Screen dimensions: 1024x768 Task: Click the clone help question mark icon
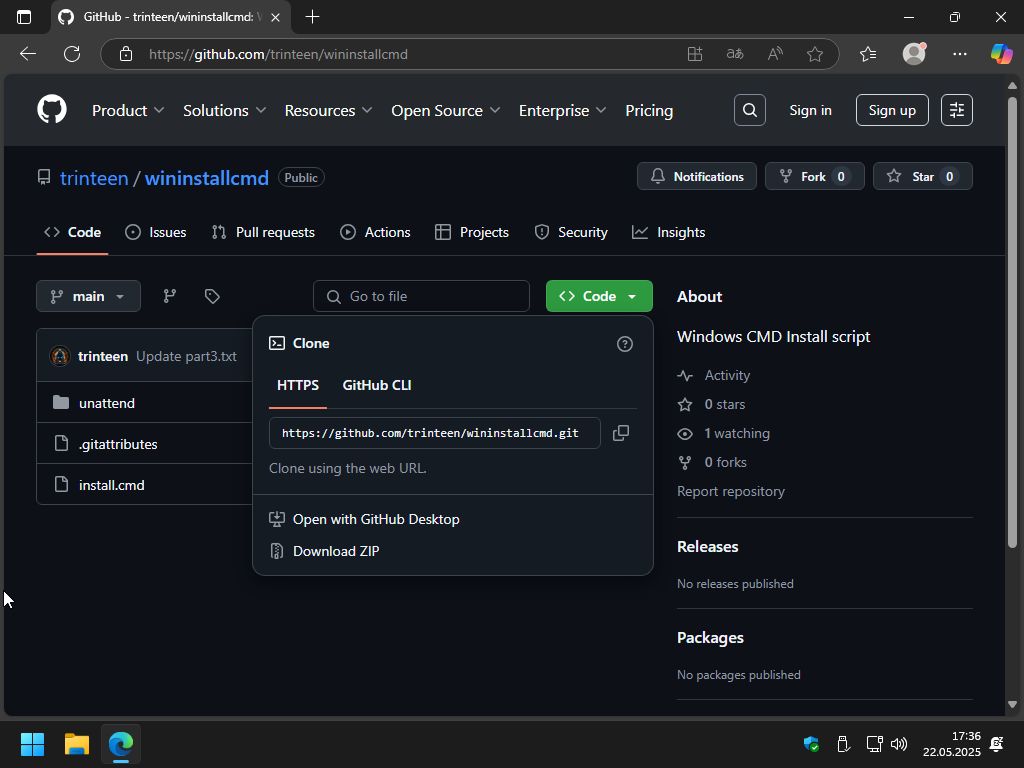click(x=625, y=344)
